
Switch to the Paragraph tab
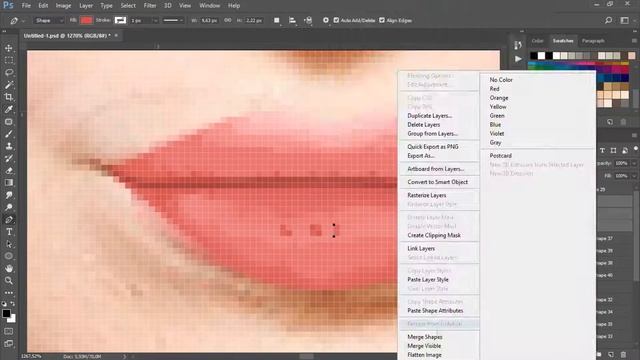tap(593, 41)
